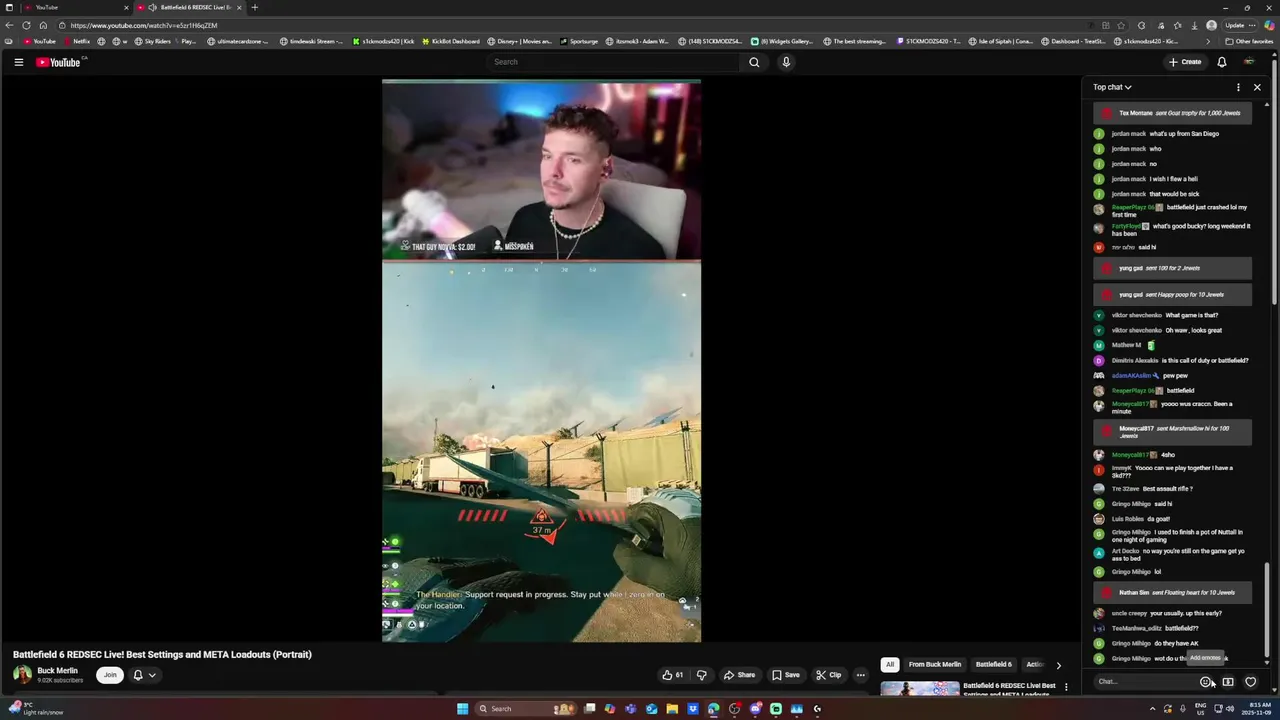The width and height of the screenshot is (1280, 720).
Task: Open live chat more options menu
Action: tap(1238, 87)
